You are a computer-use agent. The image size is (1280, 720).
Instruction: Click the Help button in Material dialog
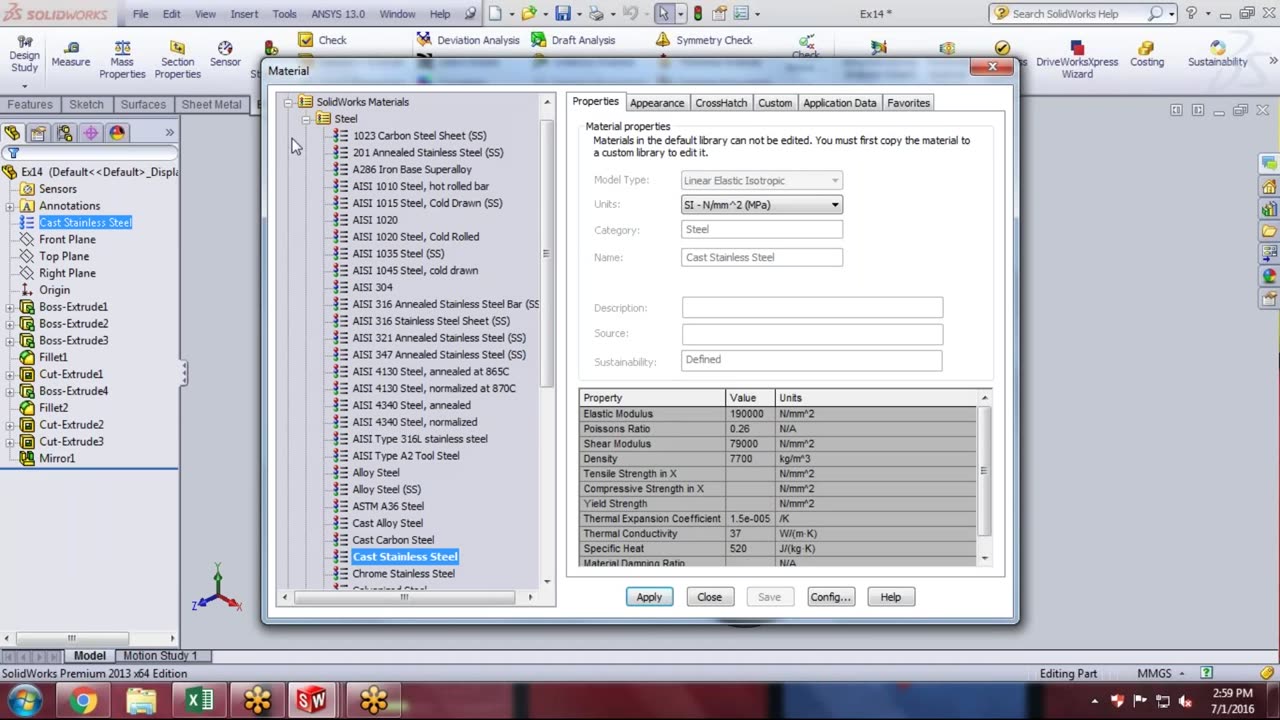tap(890, 597)
